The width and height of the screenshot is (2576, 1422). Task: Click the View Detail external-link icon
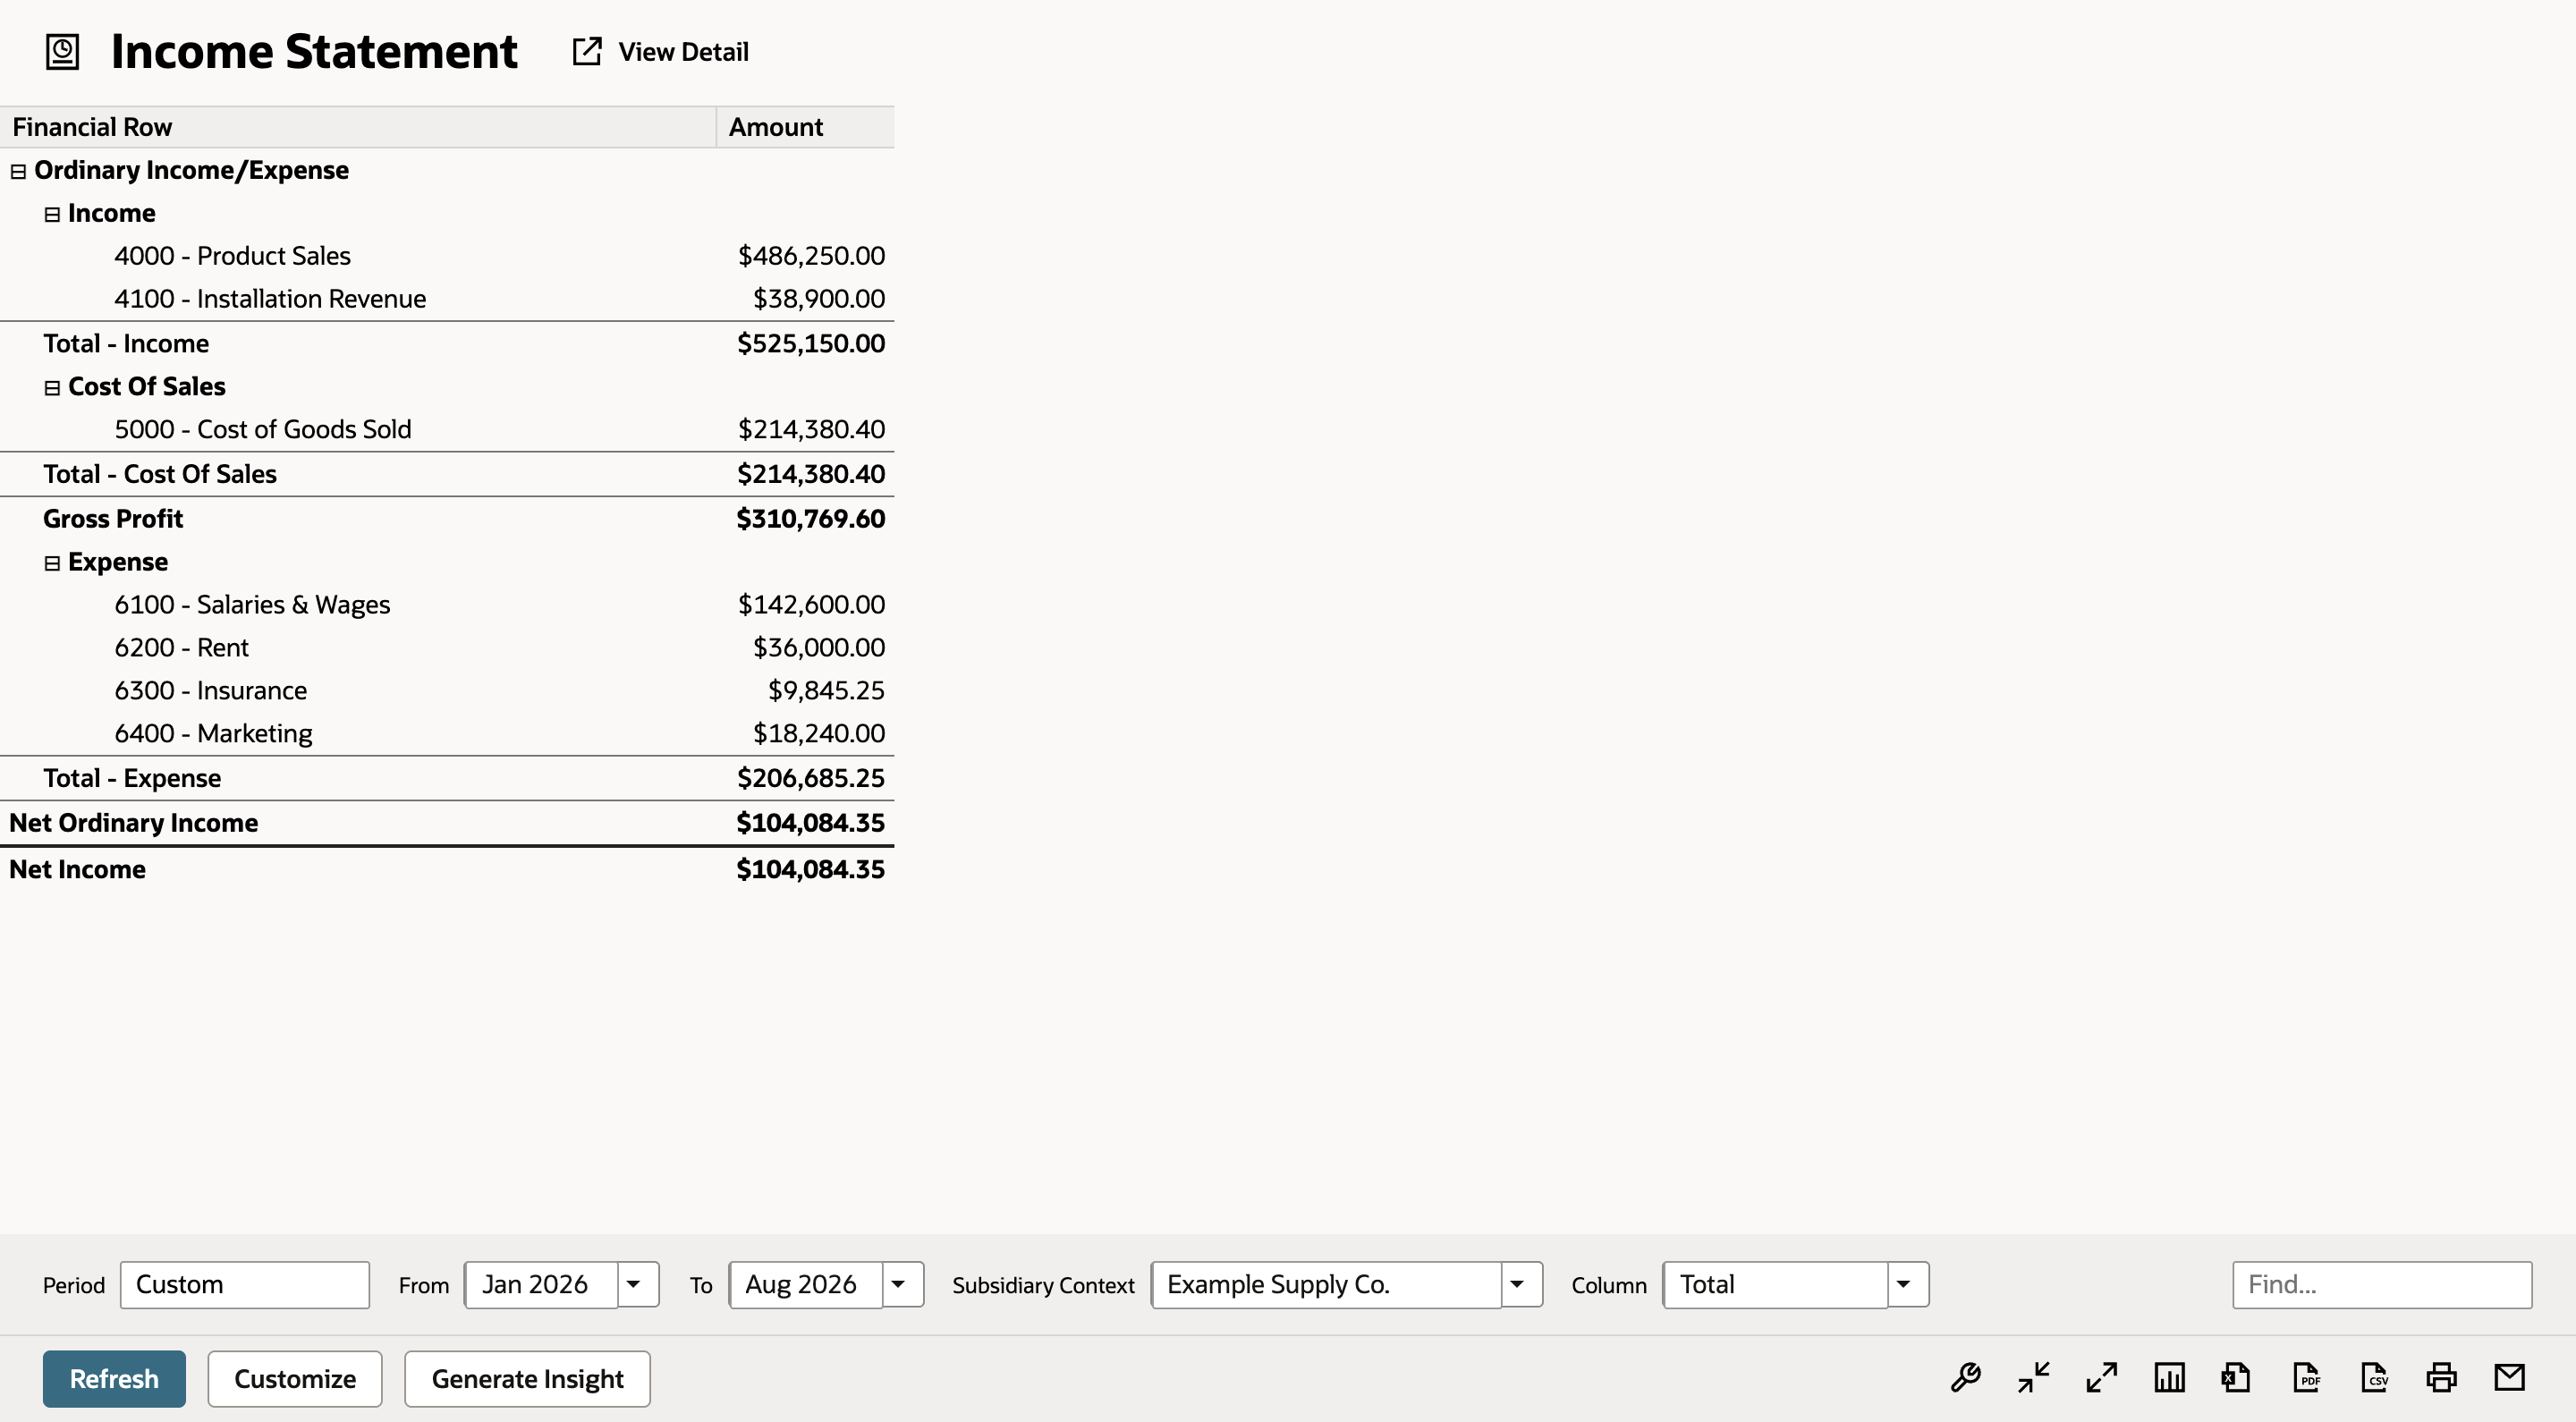coord(587,51)
